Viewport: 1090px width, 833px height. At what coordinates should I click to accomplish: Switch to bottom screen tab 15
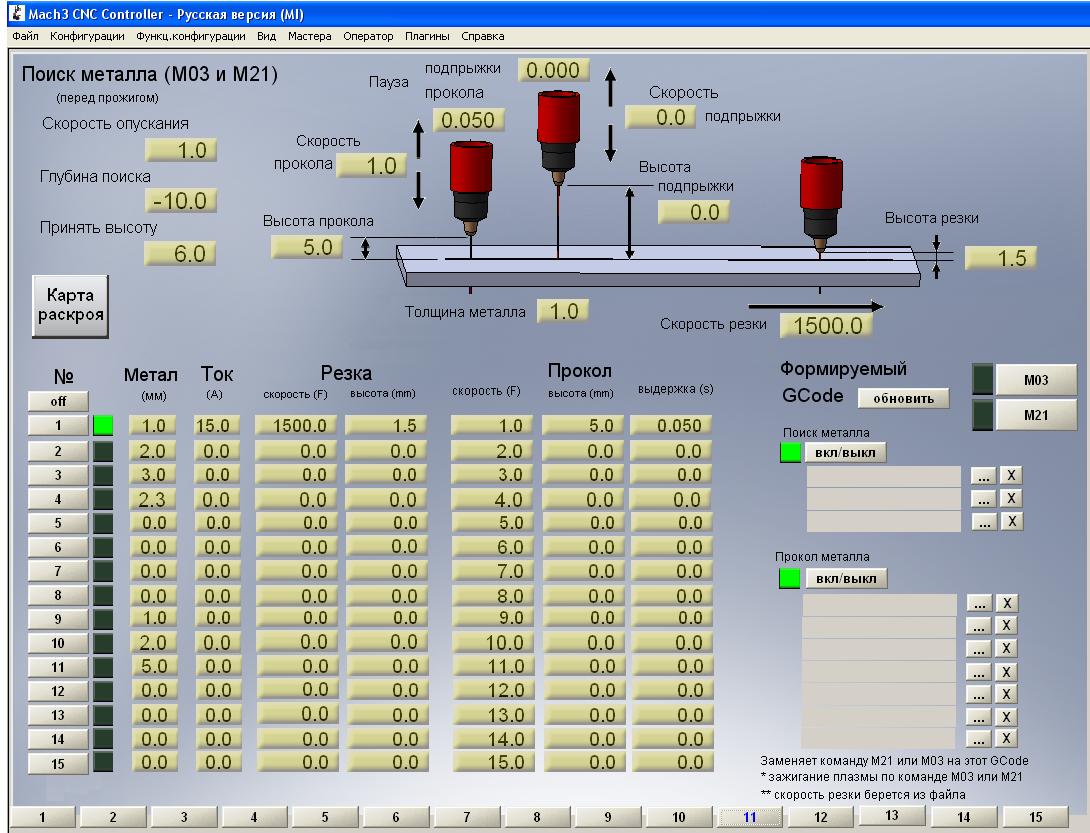pos(1036,817)
